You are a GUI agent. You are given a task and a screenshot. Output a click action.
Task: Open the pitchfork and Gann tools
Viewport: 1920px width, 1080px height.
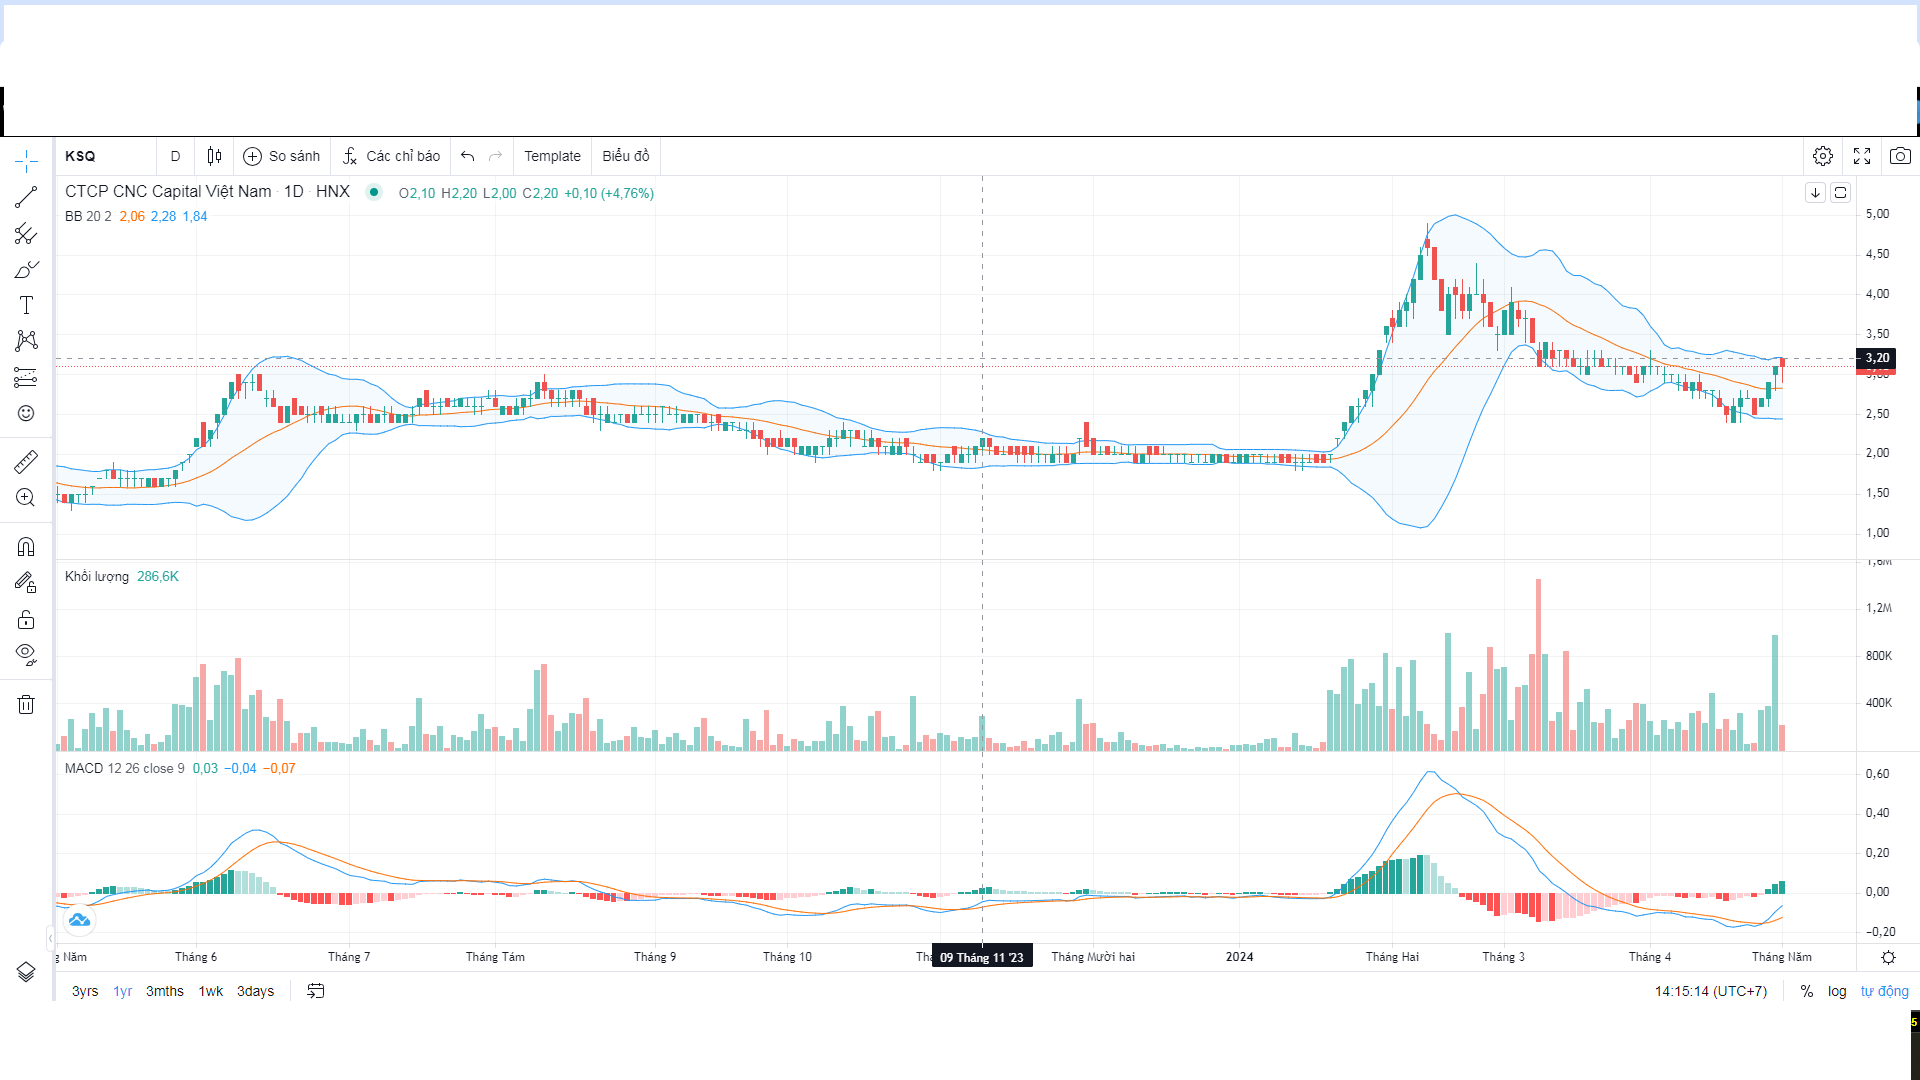pos(26,234)
